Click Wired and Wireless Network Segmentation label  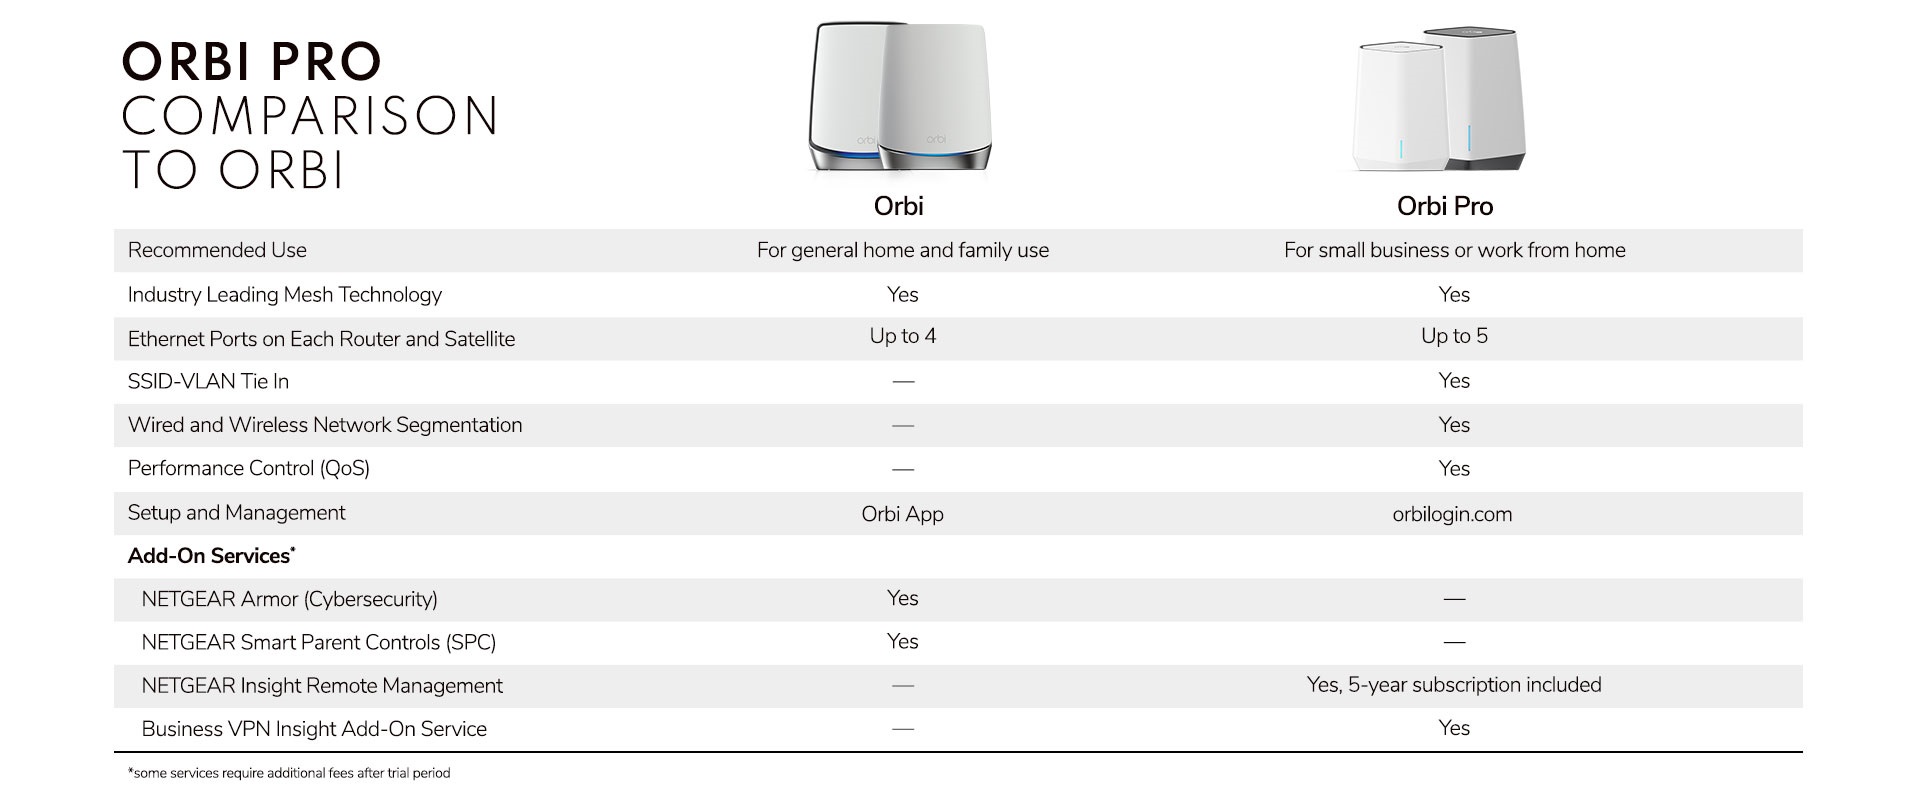click(325, 425)
